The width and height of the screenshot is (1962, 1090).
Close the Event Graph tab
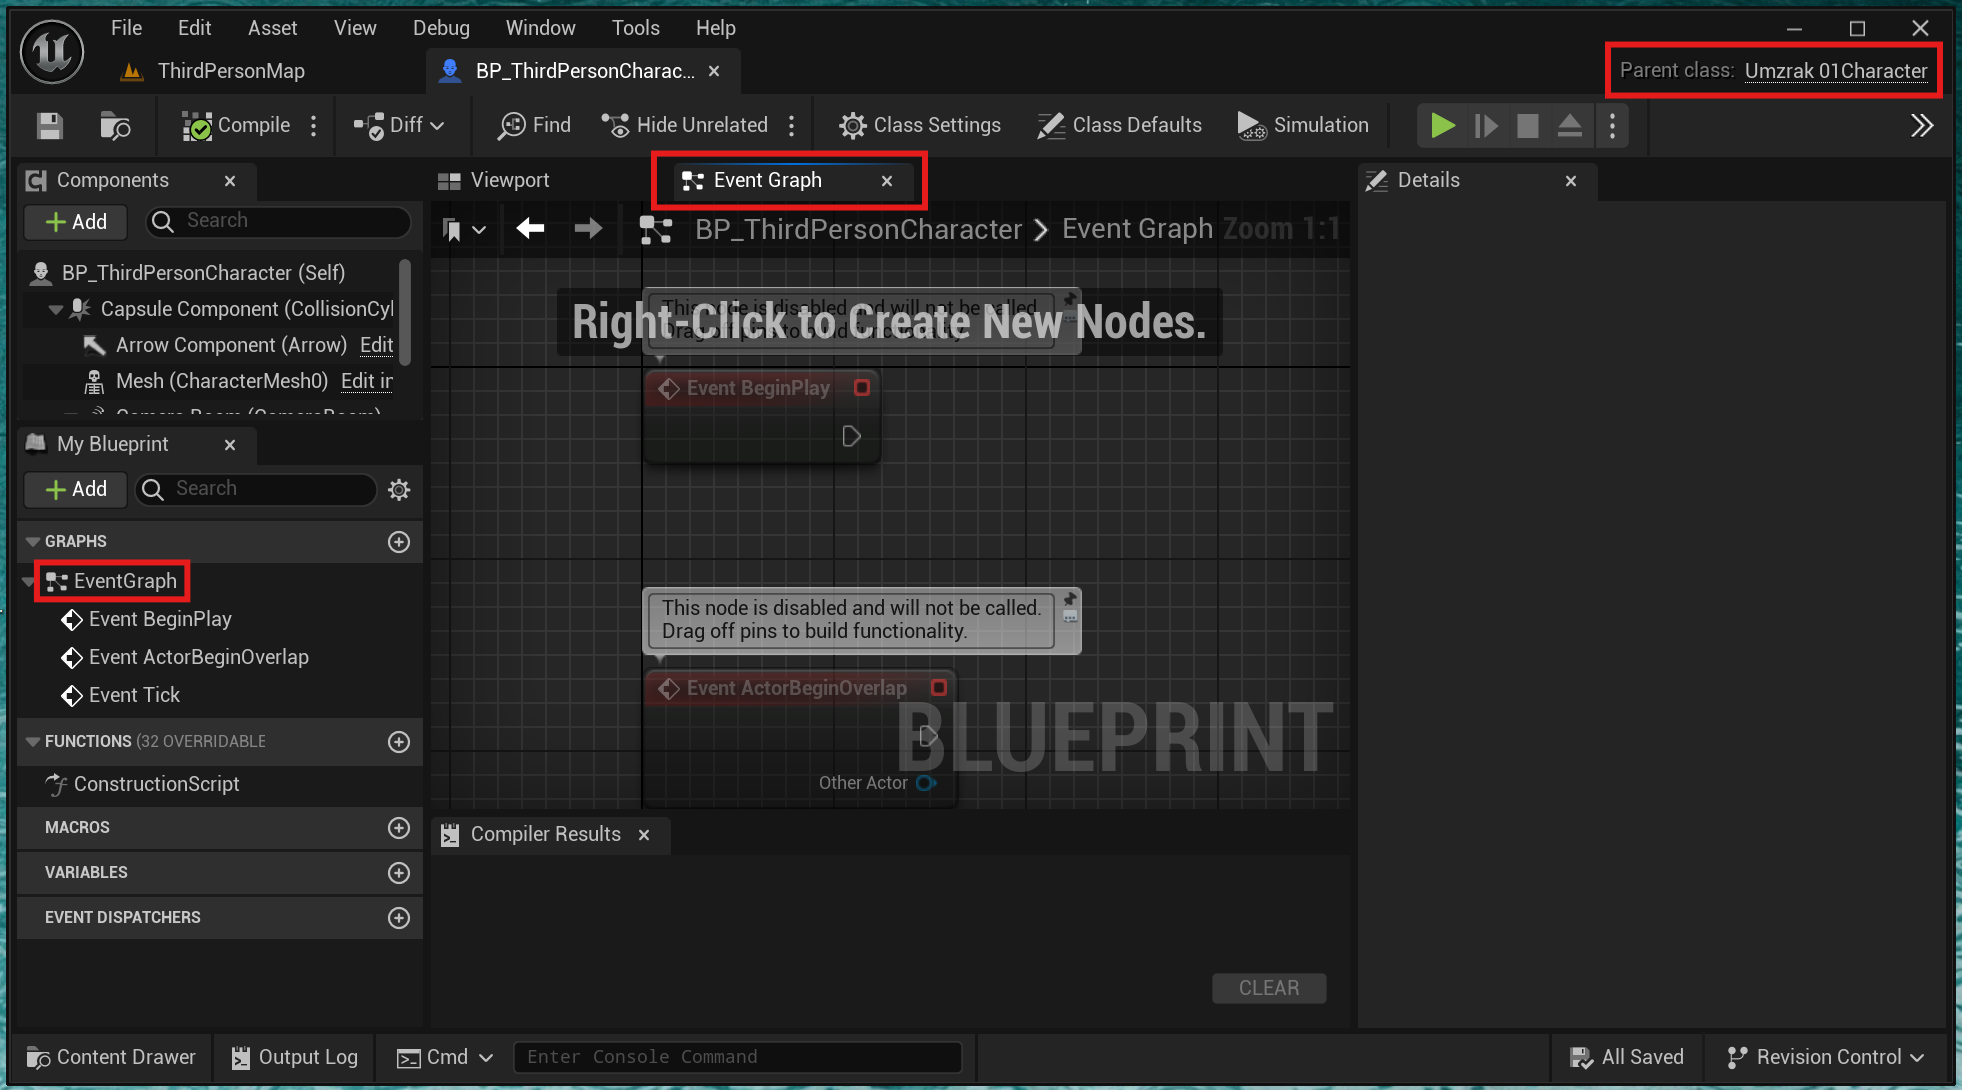click(x=887, y=181)
